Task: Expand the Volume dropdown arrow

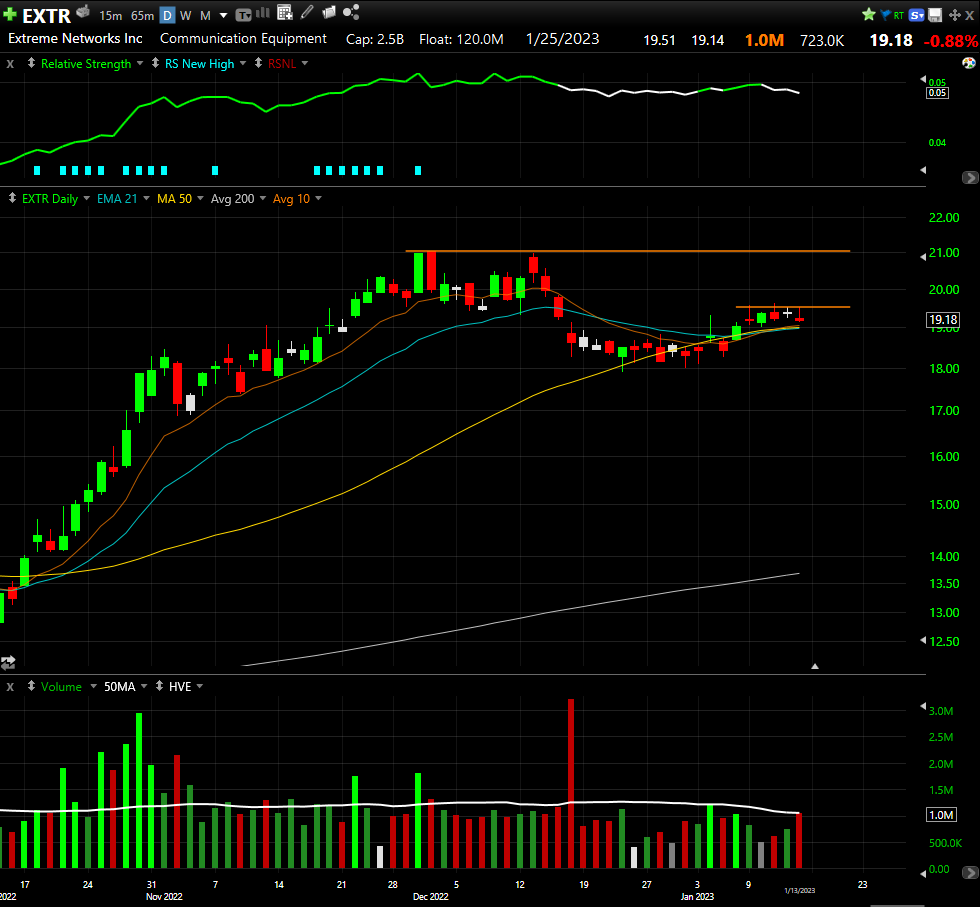Action: click(x=94, y=686)
